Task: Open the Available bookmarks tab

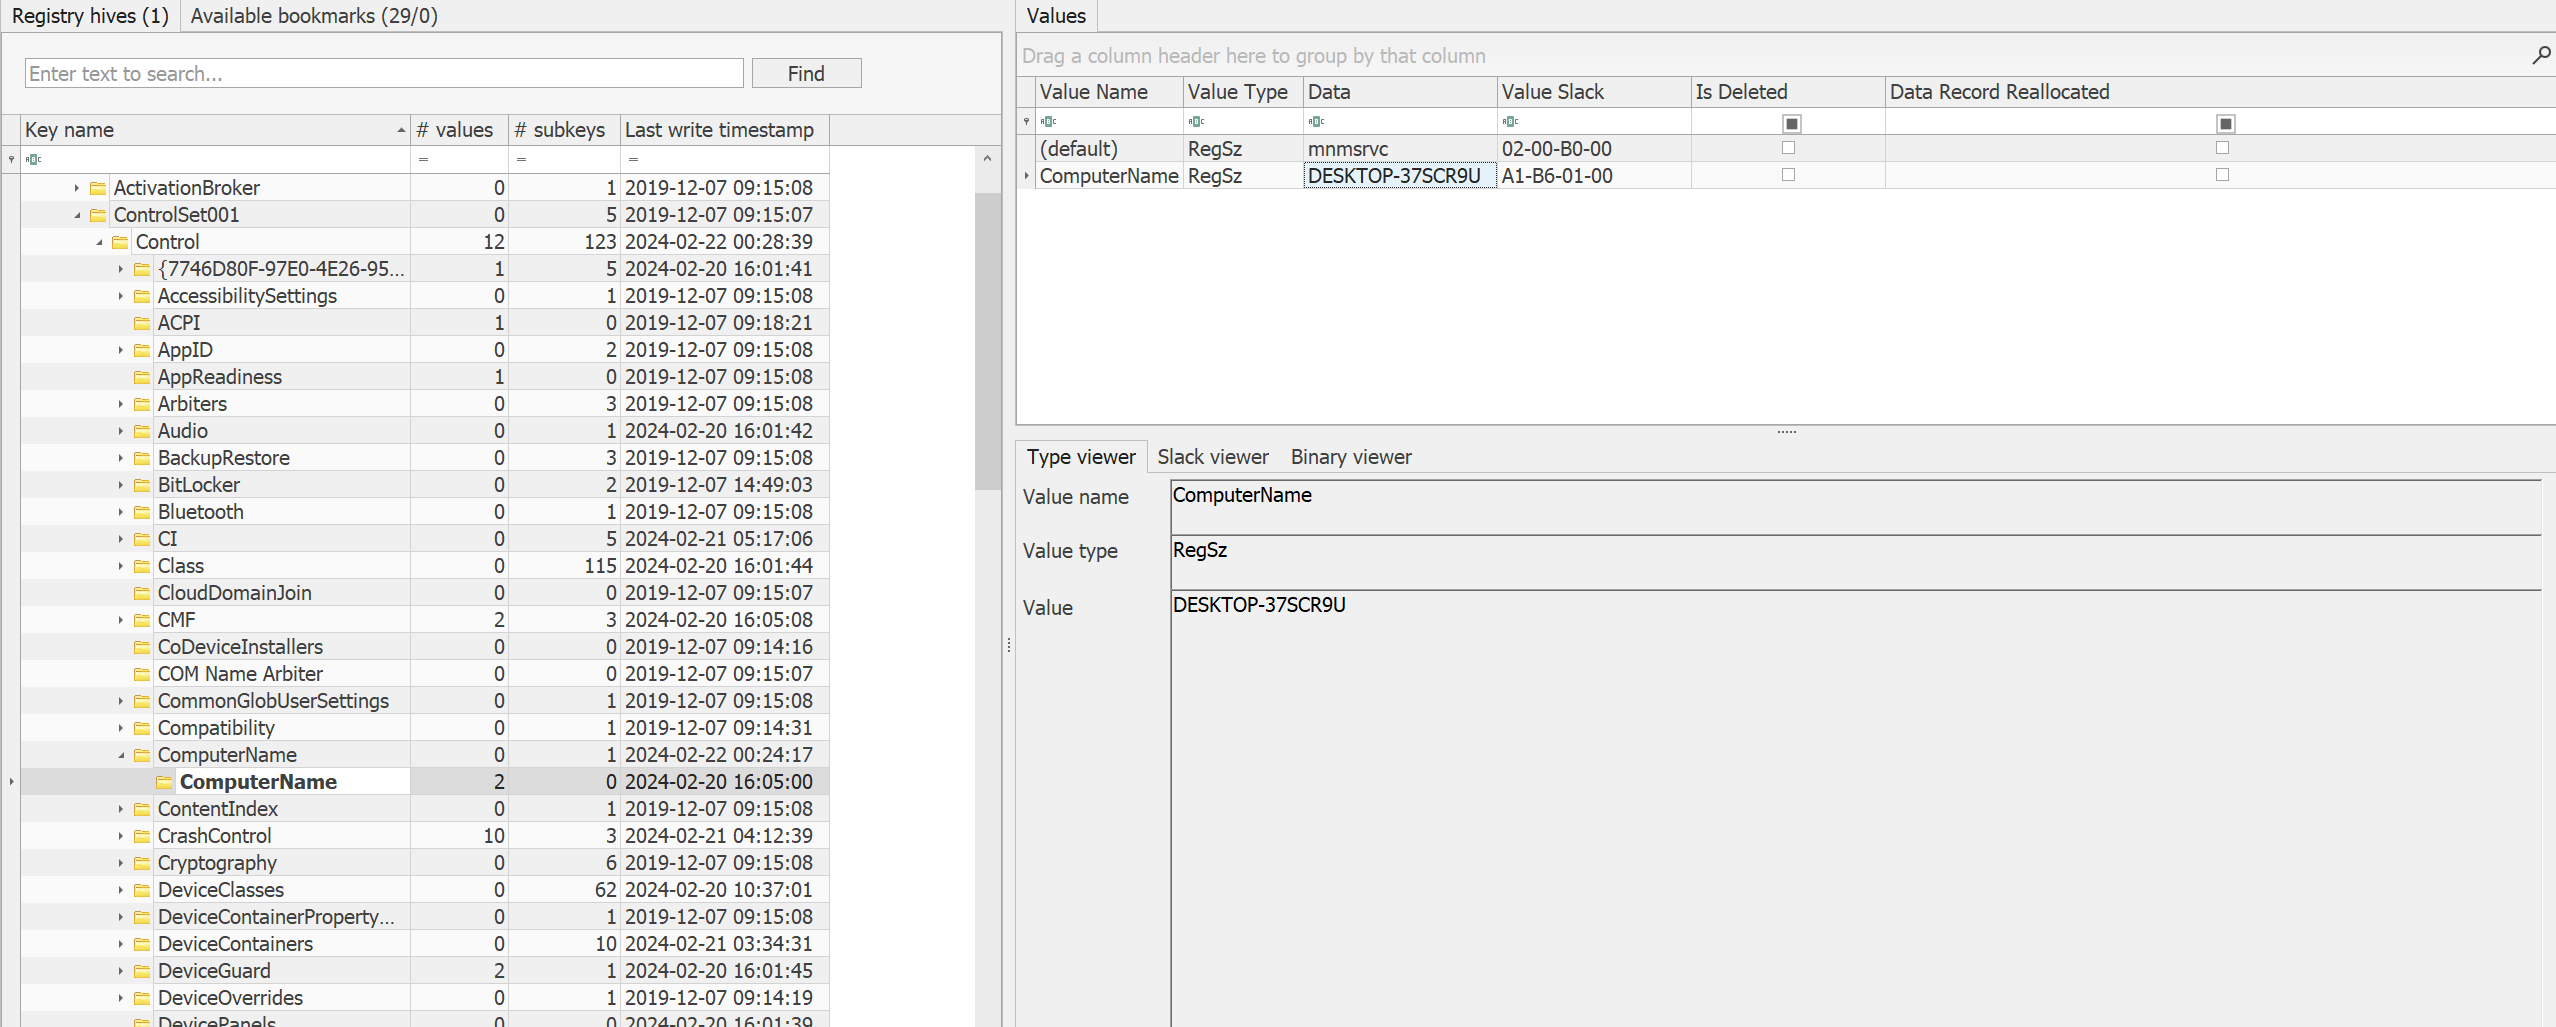Action: 314,16
